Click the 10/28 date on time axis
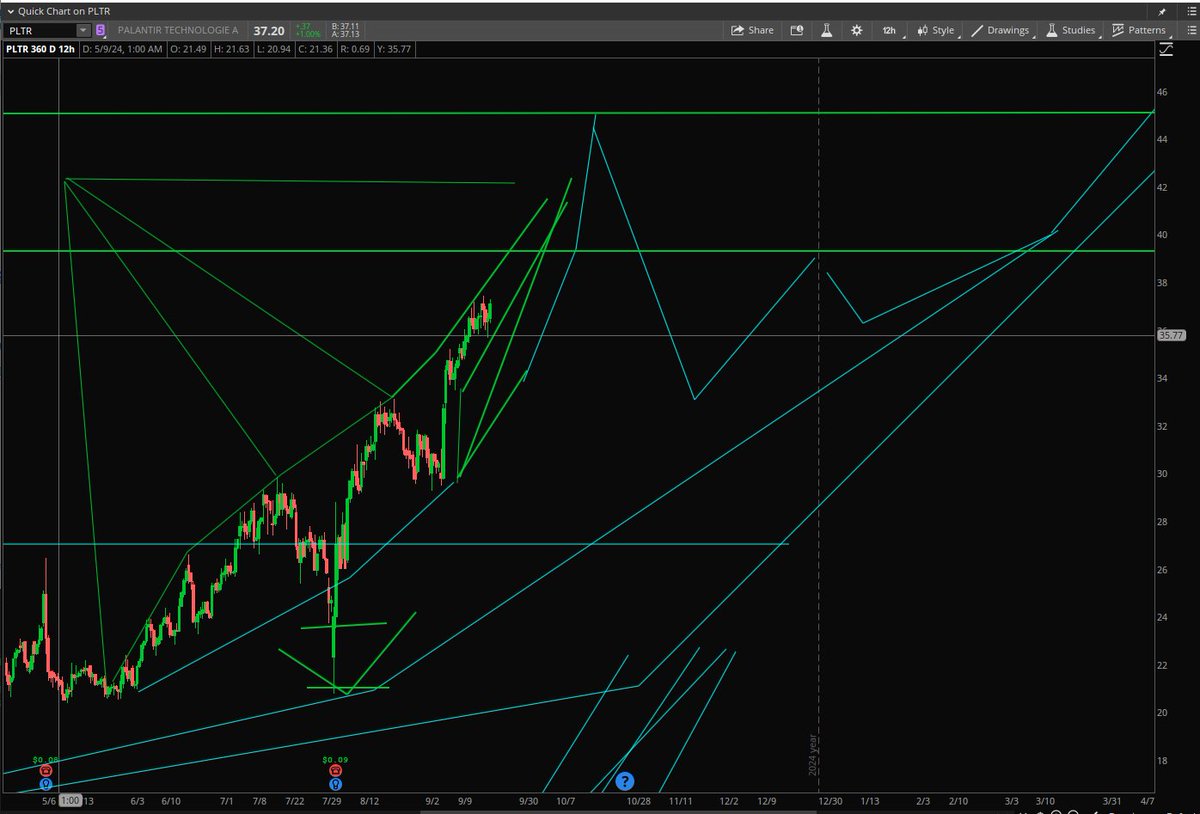1200x814 pixels. 638,801
